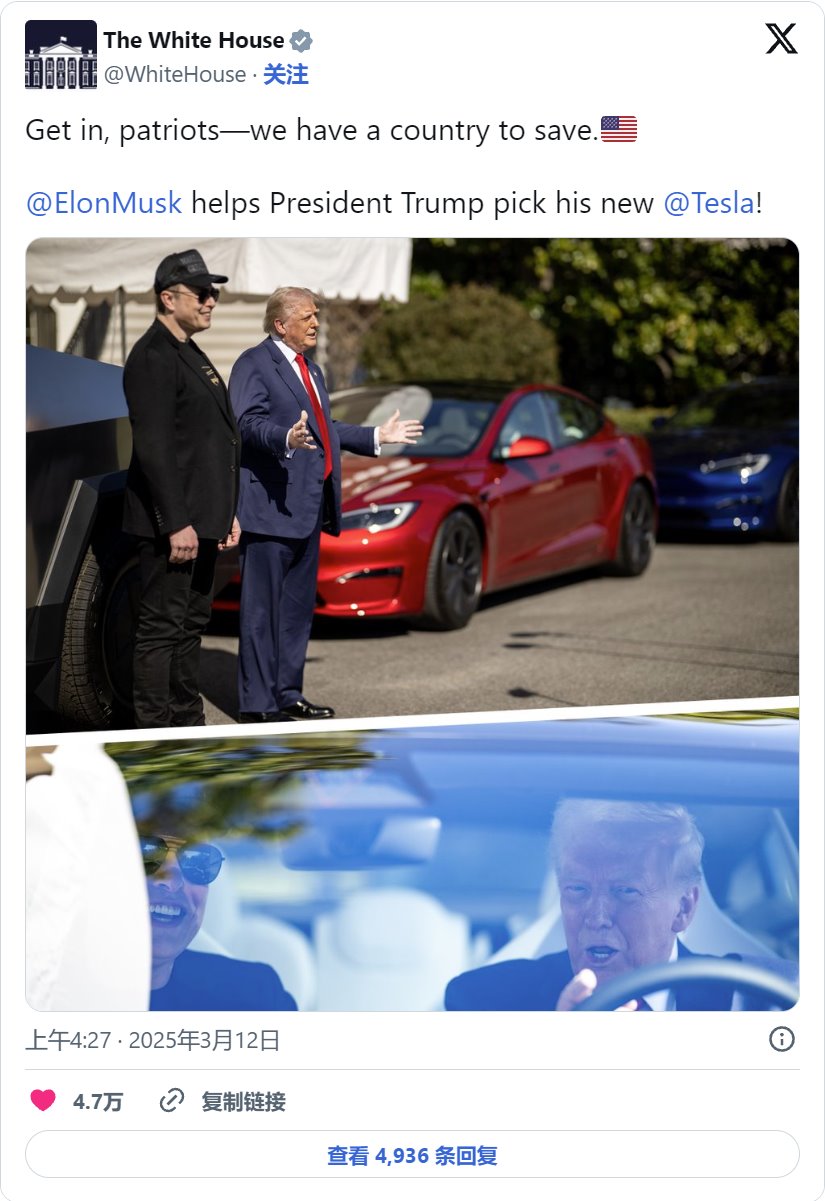Follow the account via 关注

point(286,75)
